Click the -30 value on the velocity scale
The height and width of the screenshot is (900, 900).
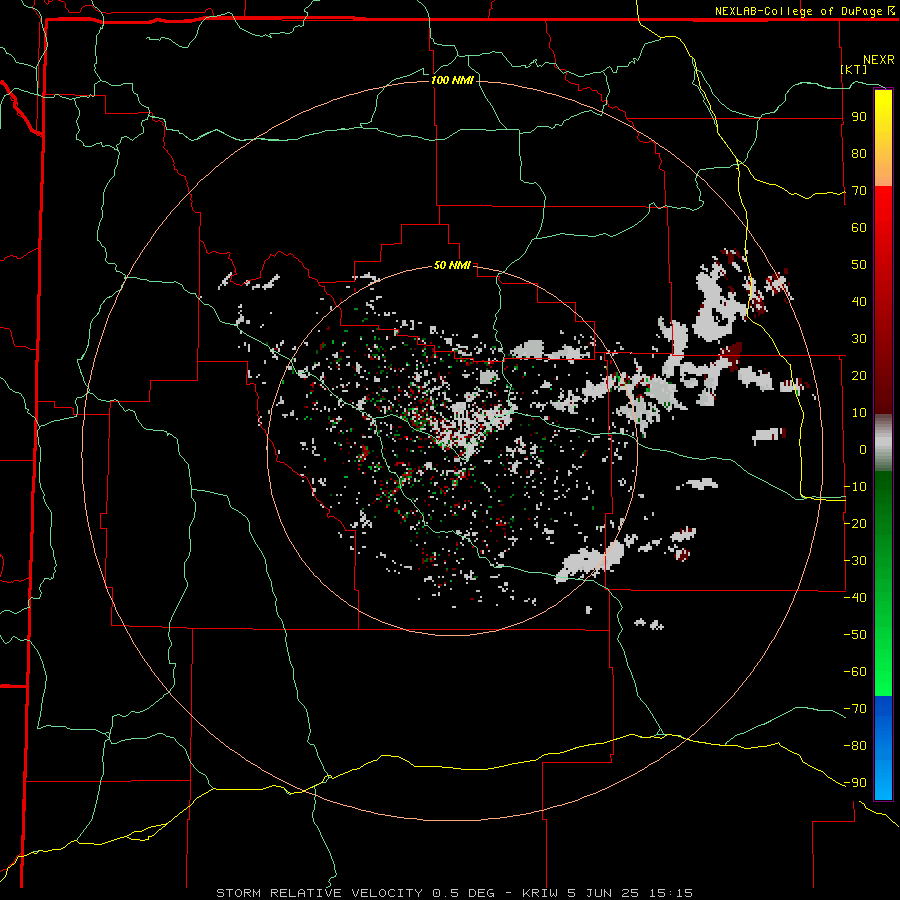855,560
